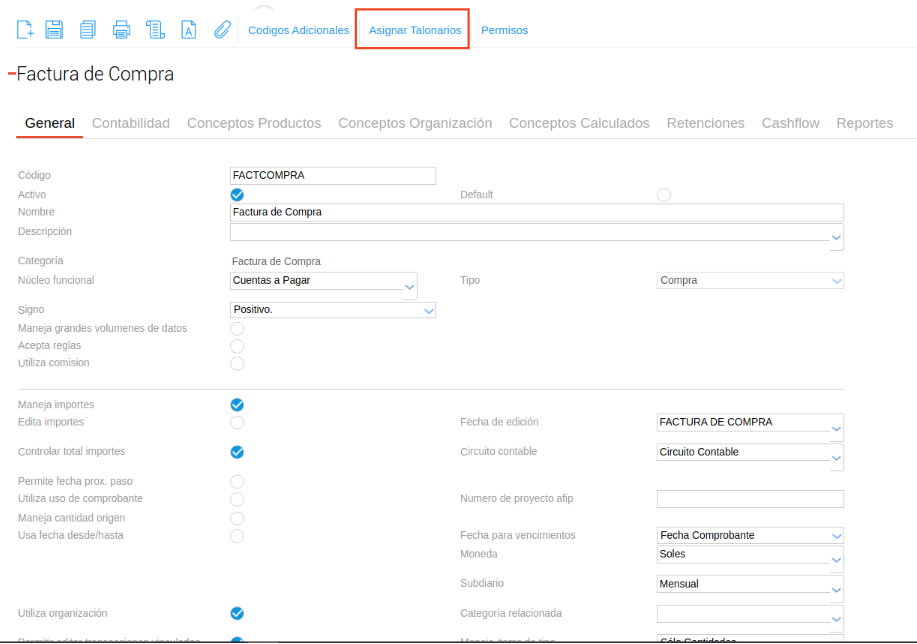Screen dimensions: 917x644
Task: Enable the Default option
Action: pos(664,195)
